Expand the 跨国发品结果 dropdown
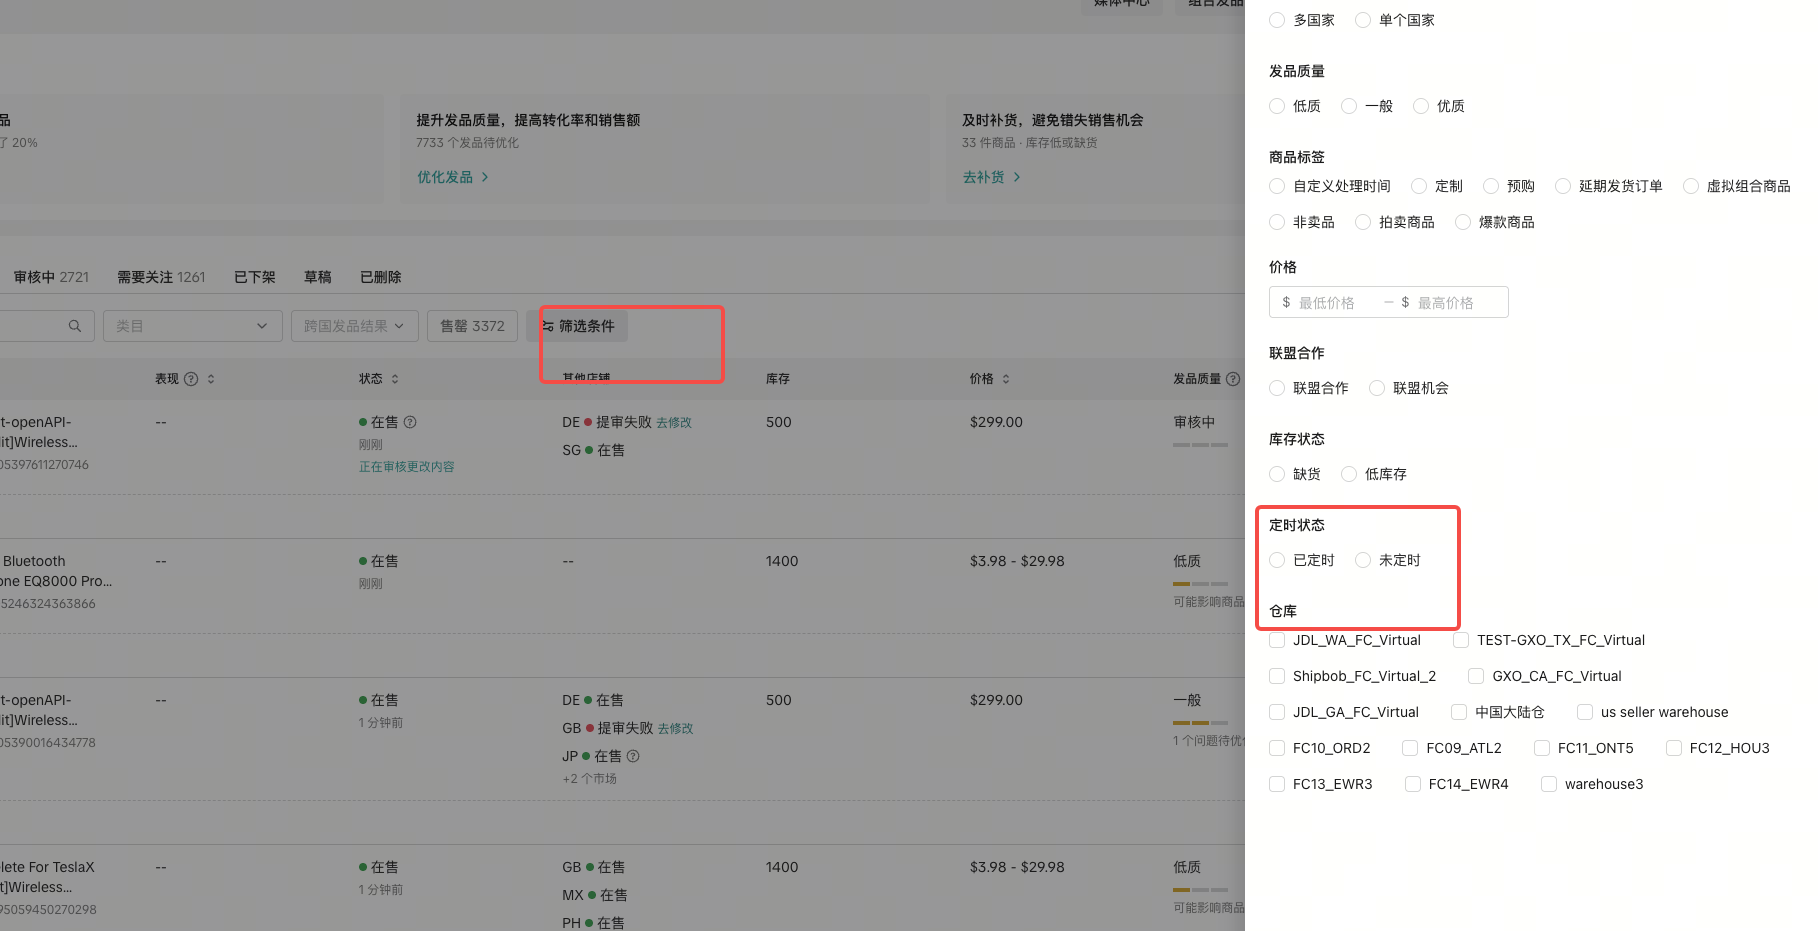The width and height of the screenshot is (1818, 931). coord(354,326)
